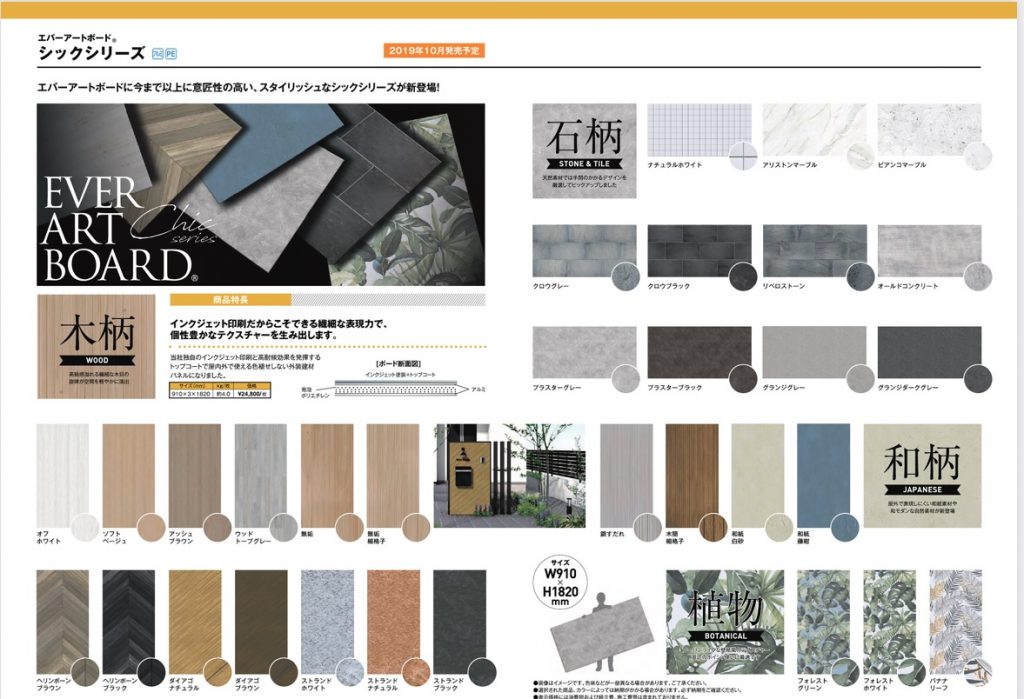Image resolution: width=1024 pixels, height=699 pixels.
Task: Click the フォレストグリーン label text
Action: pos(812,685)
